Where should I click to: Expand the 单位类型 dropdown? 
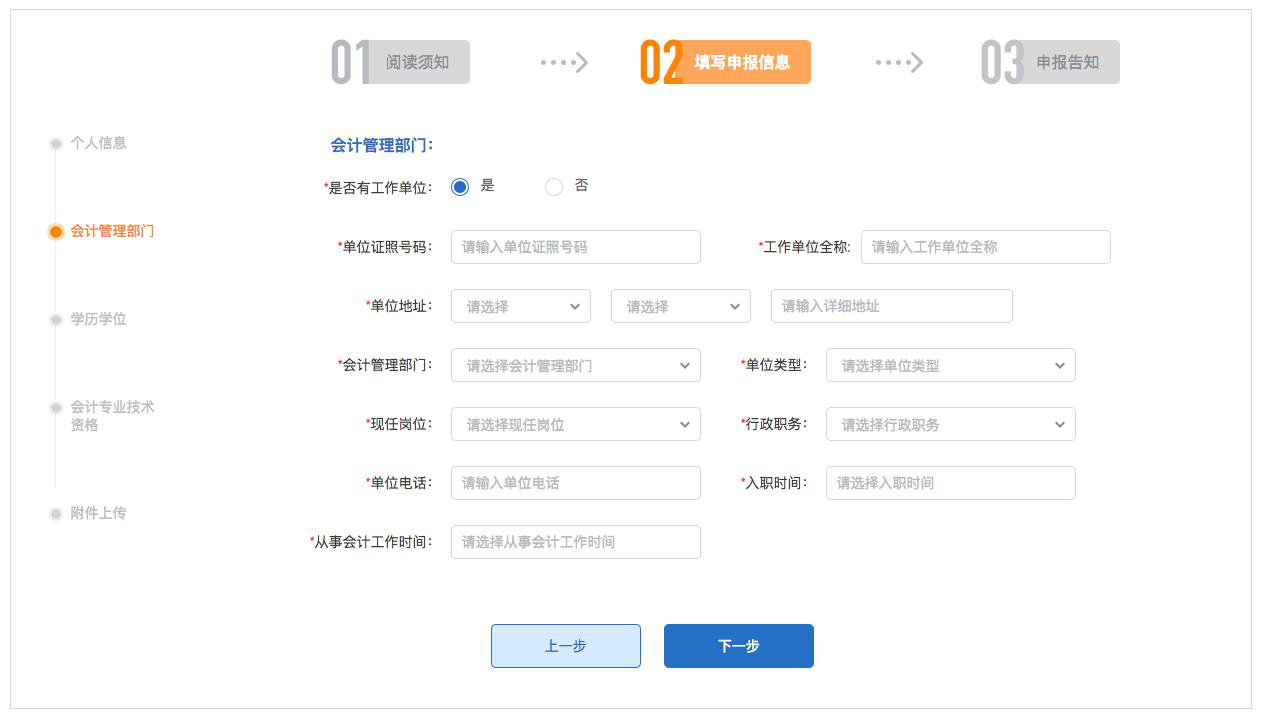pos(950,365)
